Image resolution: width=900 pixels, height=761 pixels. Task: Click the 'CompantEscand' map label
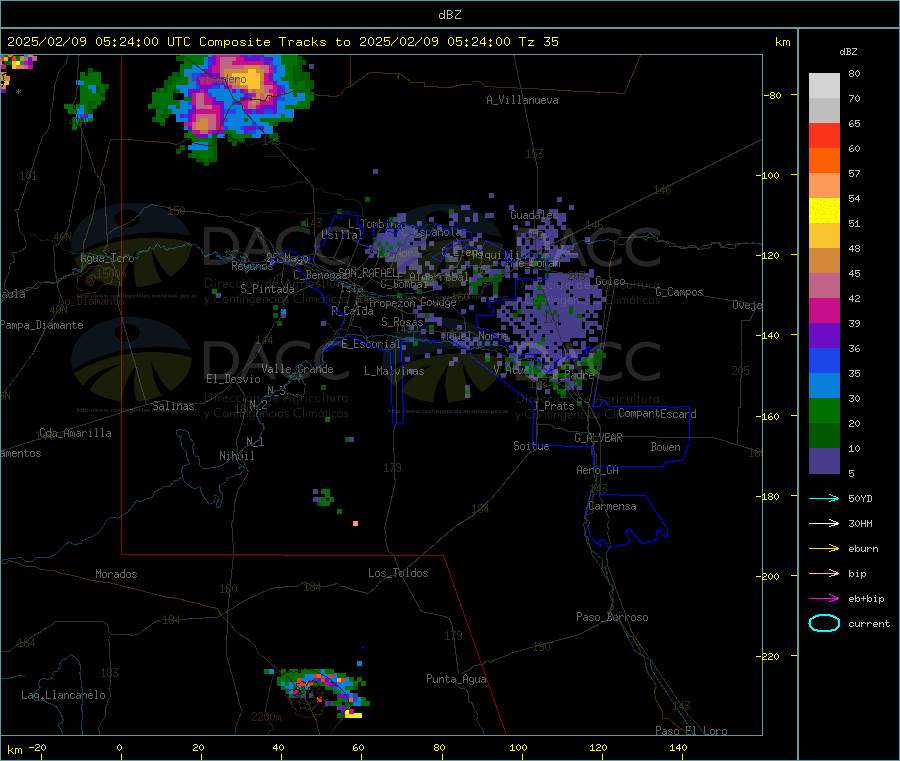657,413
